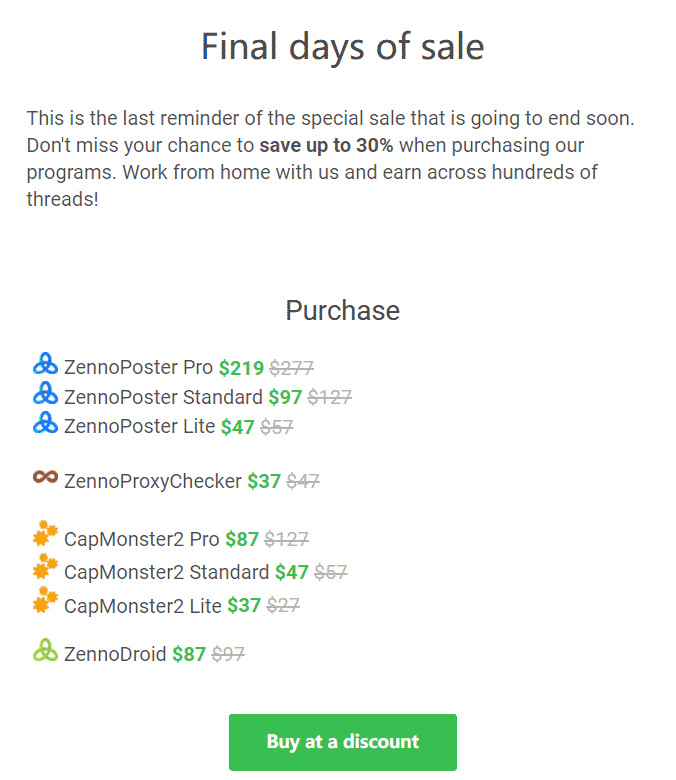Open the ZennoPoster Pro product link
The height and width of the screenshot is (780, 676).
[138, 368]
